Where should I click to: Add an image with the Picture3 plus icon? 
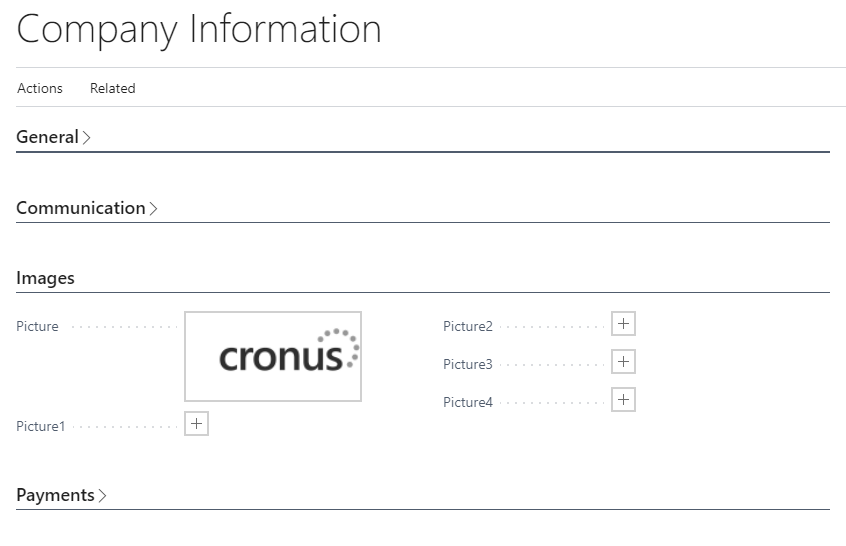pos(623,361)
